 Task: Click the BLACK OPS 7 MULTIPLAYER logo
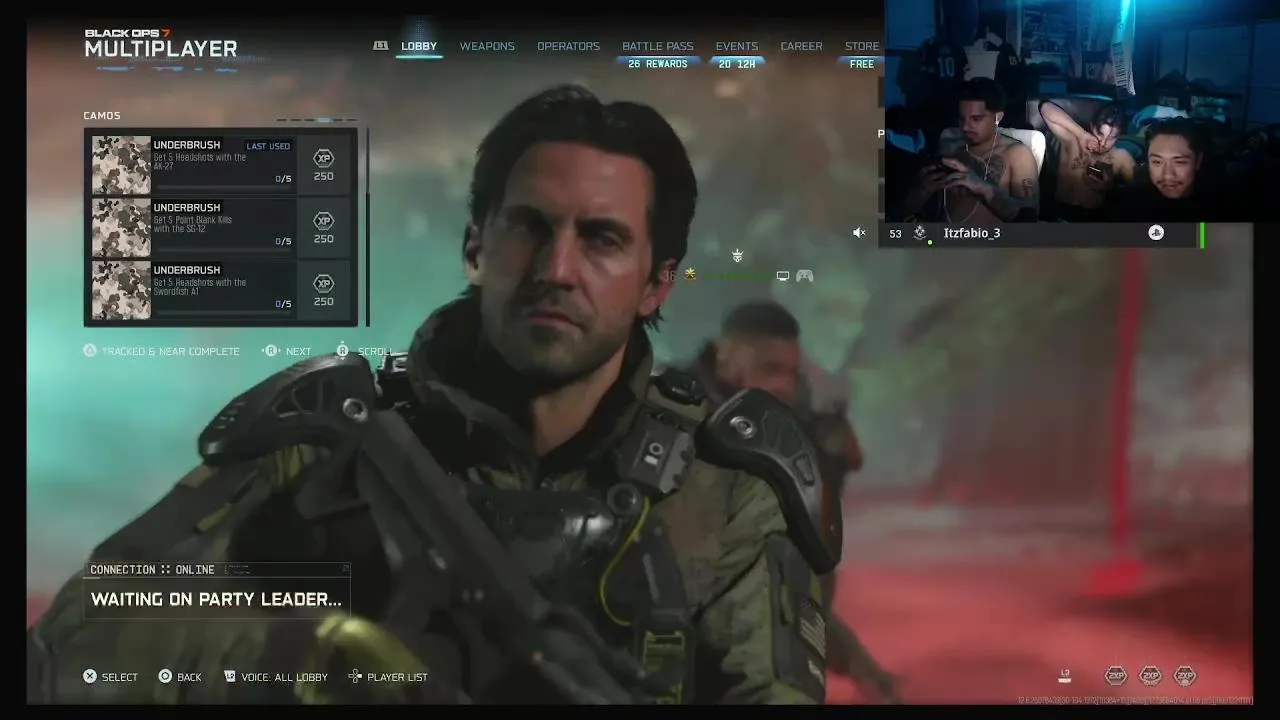(161, 43)
